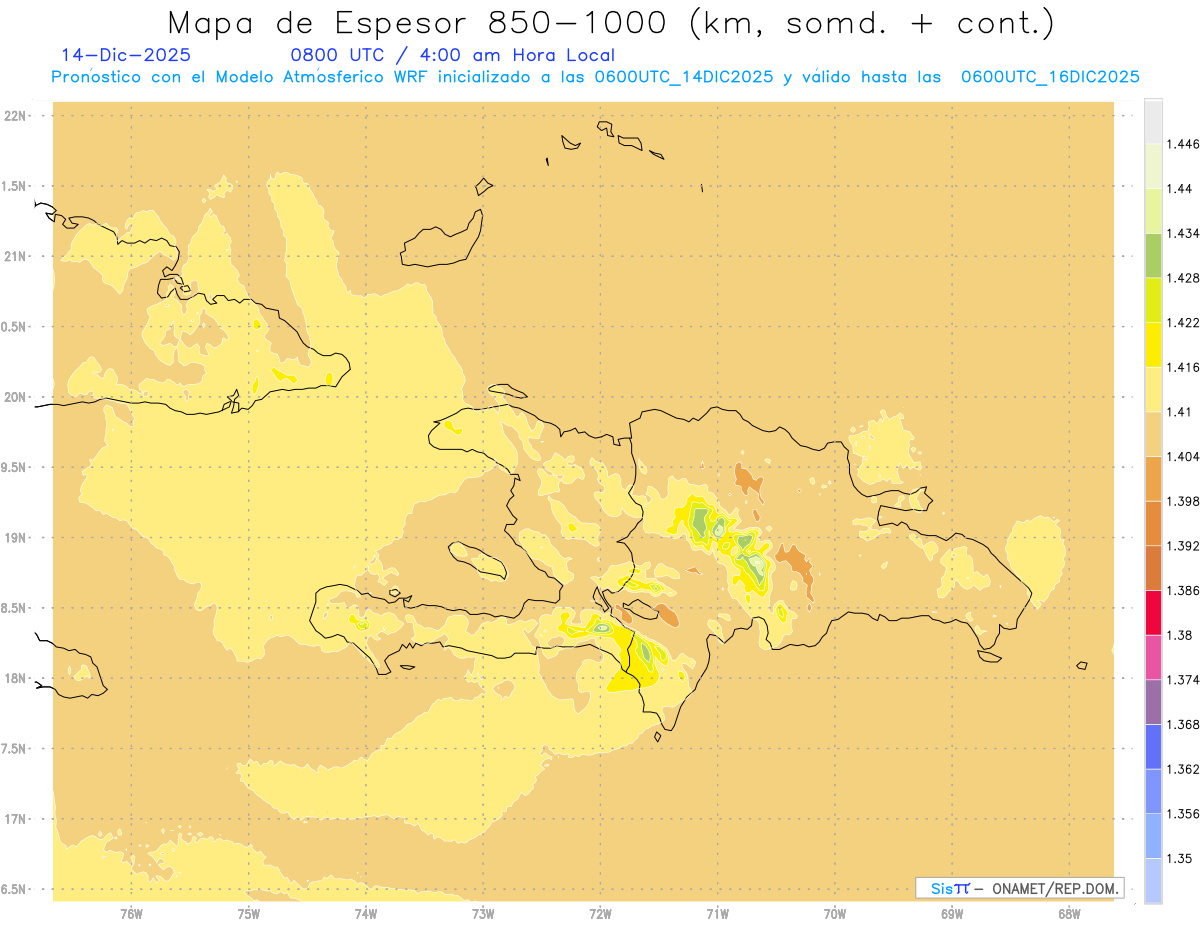Click the '22N' latitude label
The image size is (1200, 927).
point(16,116)
